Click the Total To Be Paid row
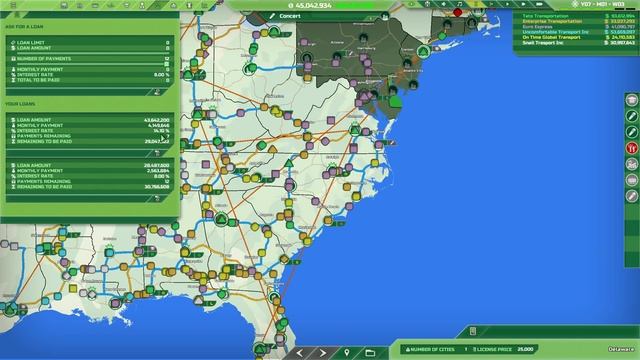The width and height of the screenshot is (640, 360). (90, 80)
